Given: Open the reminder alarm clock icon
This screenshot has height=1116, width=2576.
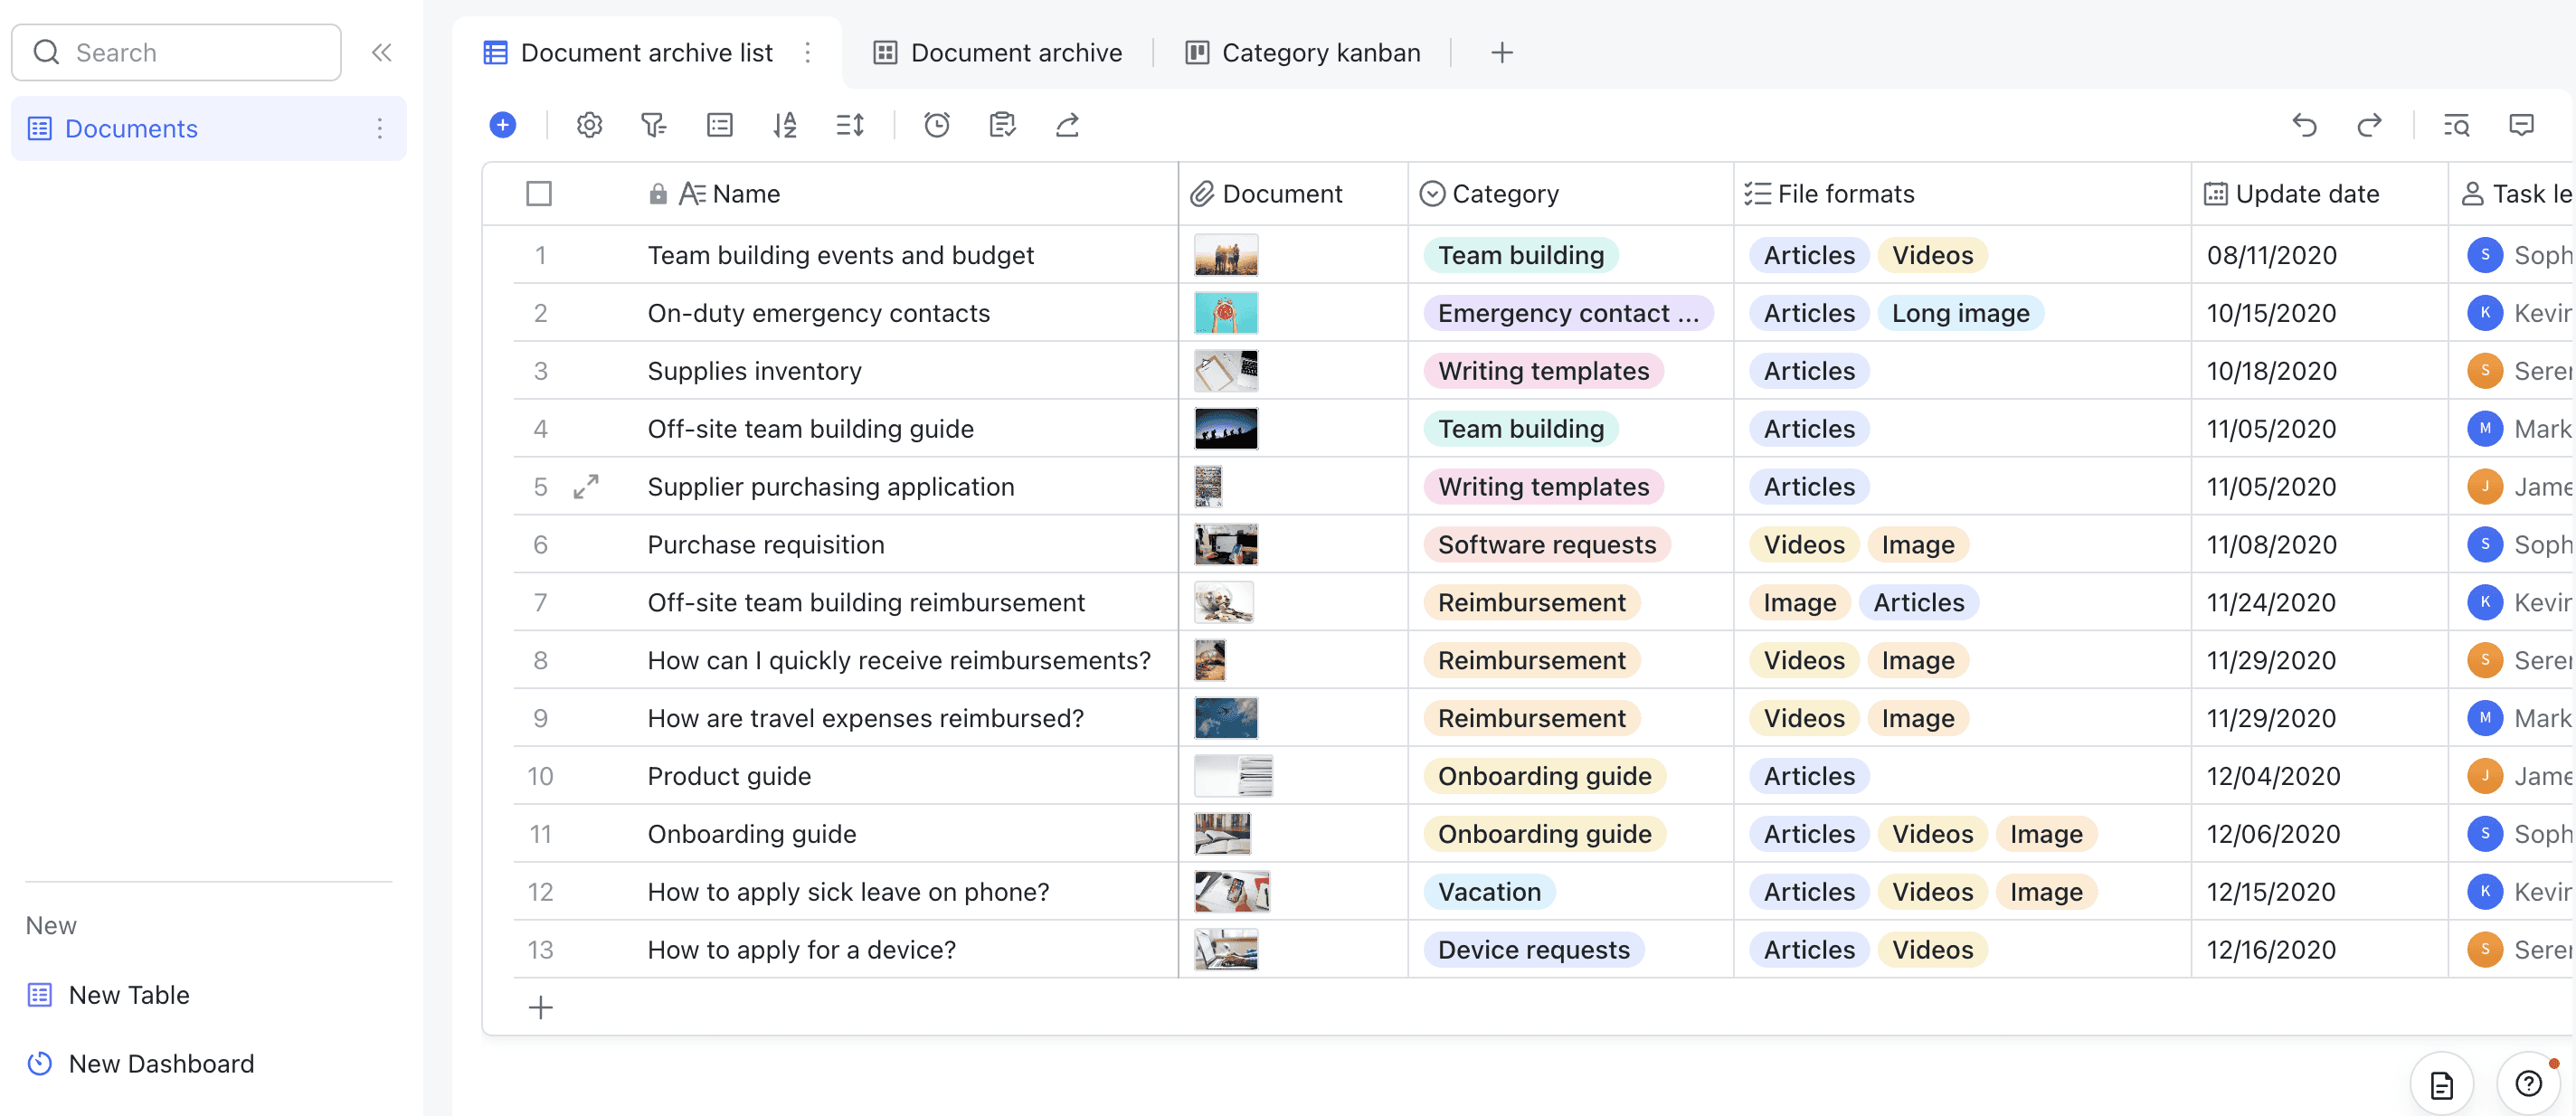Looking at the screenshot, I should tap(936, 125).
